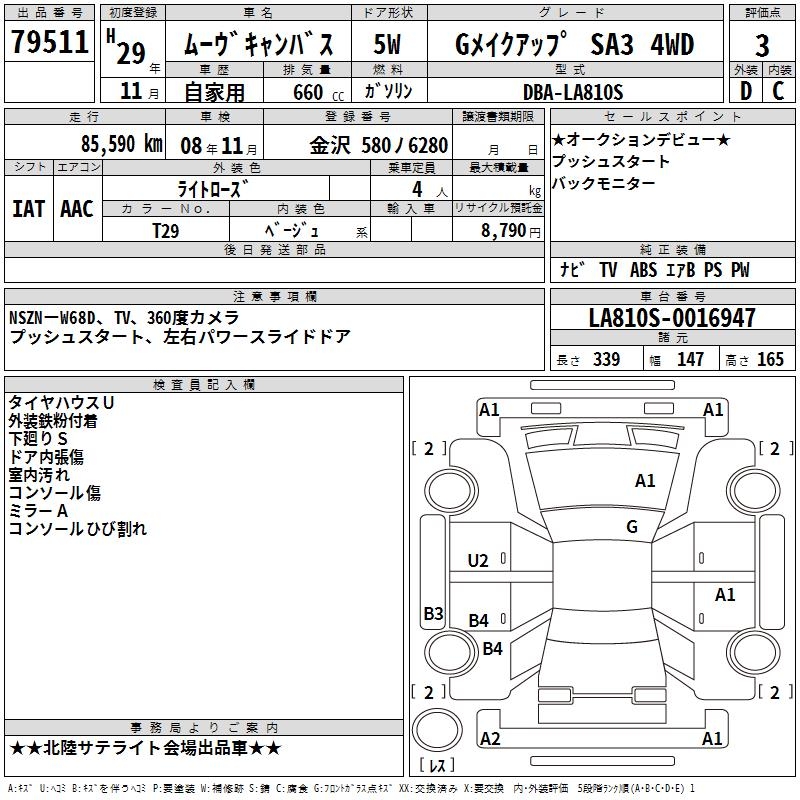
Task: Click the inspector note 下廻りS
Action: pyautogui.click(x=38, y=438)
